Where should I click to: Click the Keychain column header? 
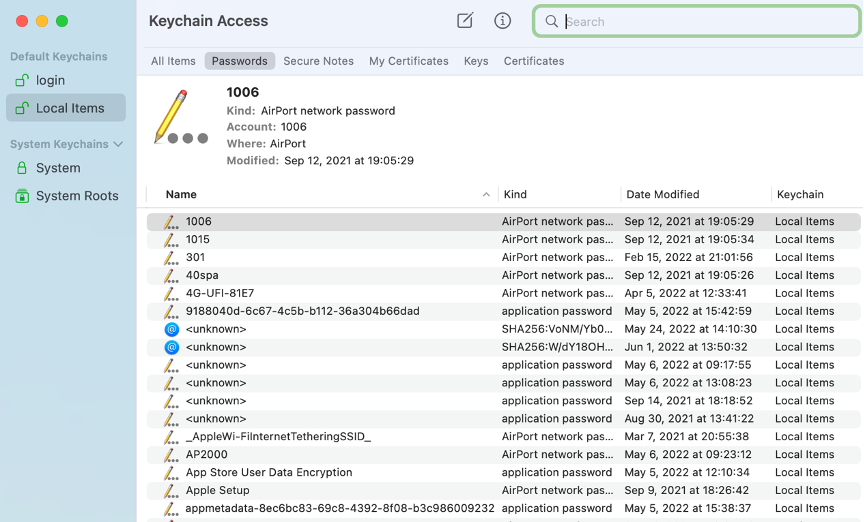pos(800,195)
